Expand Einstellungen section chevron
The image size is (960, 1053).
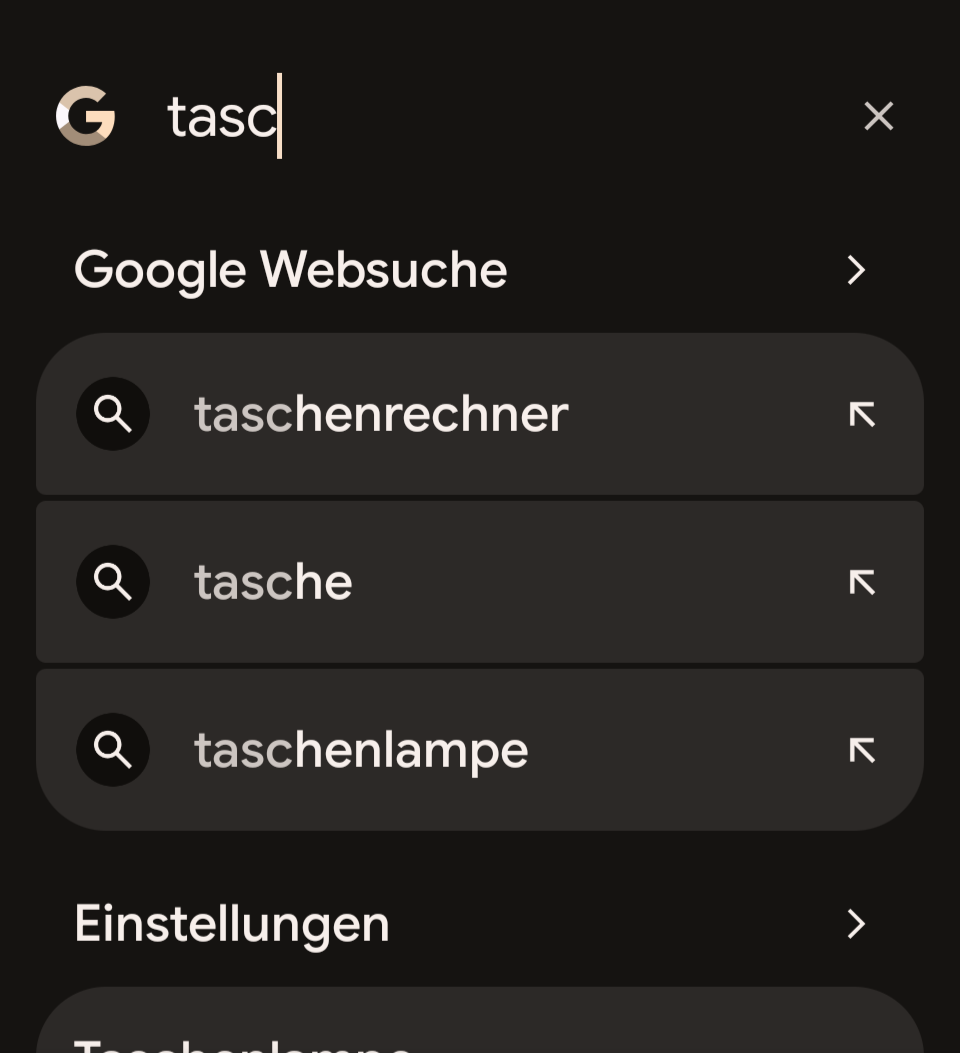pyautogui.click(x=856, y=924)
